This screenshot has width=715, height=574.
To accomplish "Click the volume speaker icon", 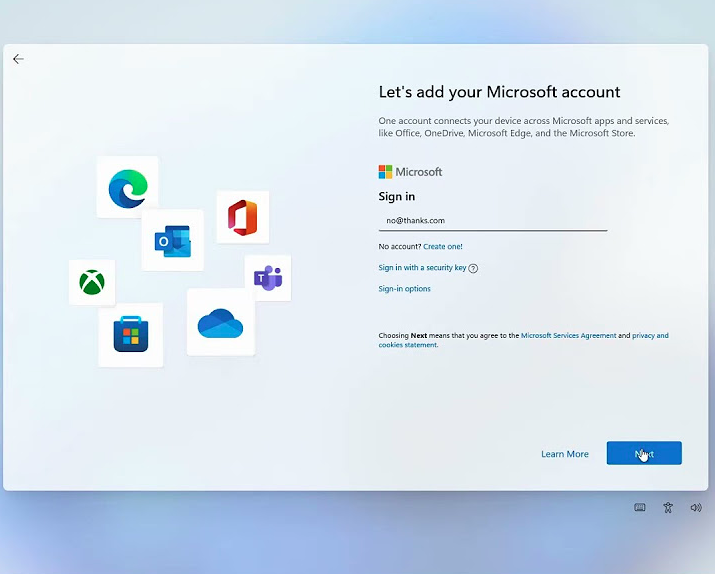I will (x=696, y=507).
